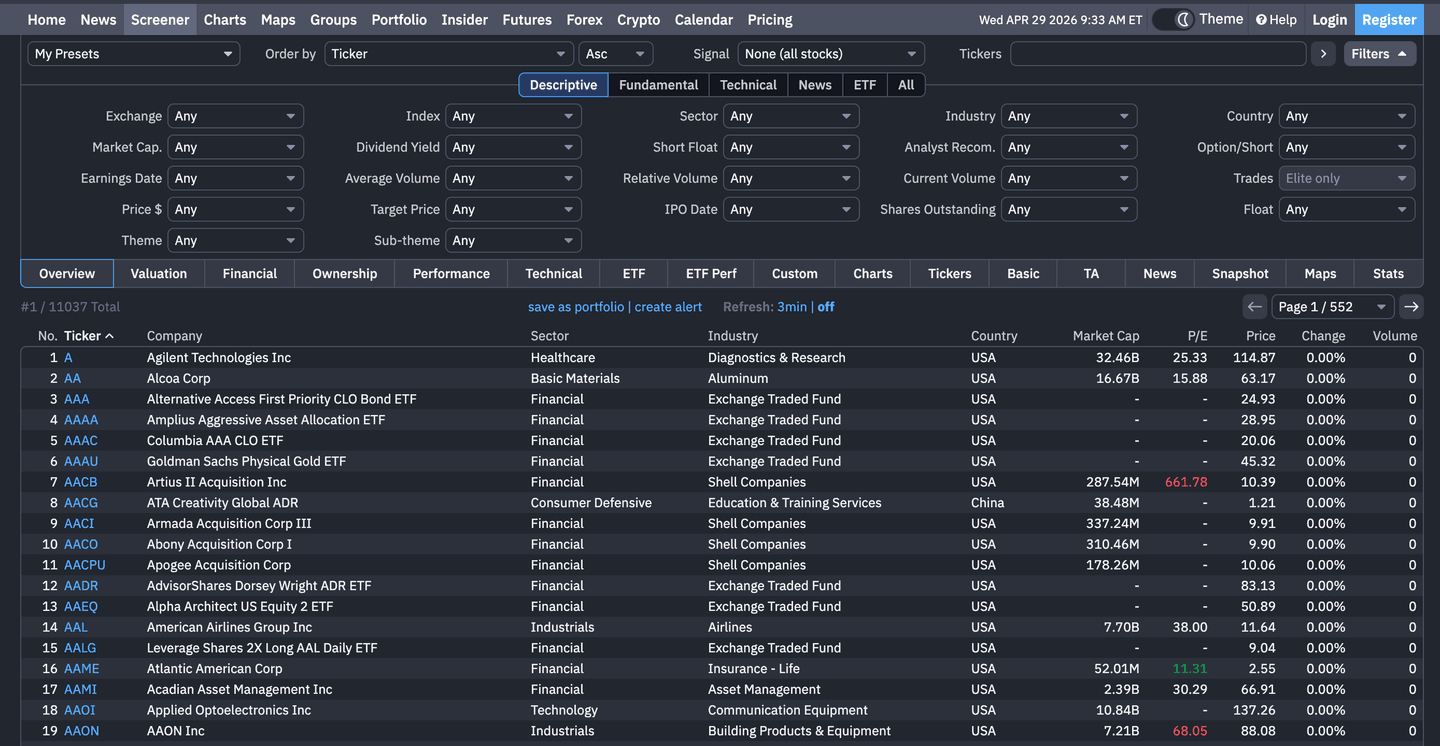Open the Valuation view tab

coord(159,273)
